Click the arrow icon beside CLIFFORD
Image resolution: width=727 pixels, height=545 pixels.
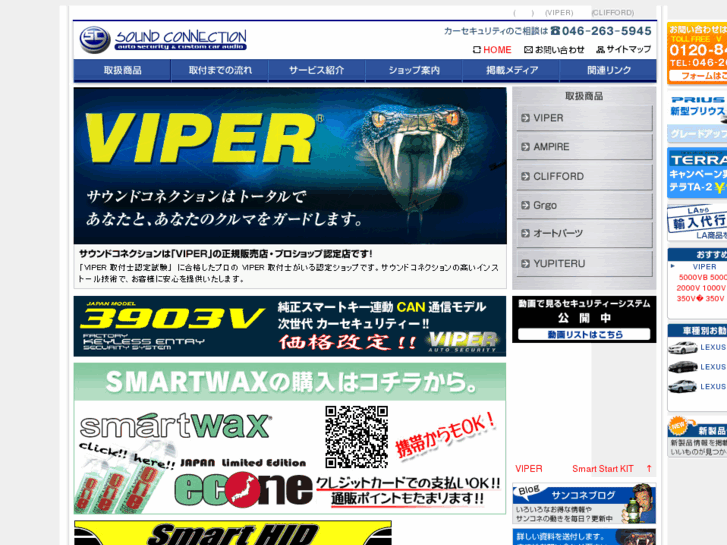click(525, 176)
